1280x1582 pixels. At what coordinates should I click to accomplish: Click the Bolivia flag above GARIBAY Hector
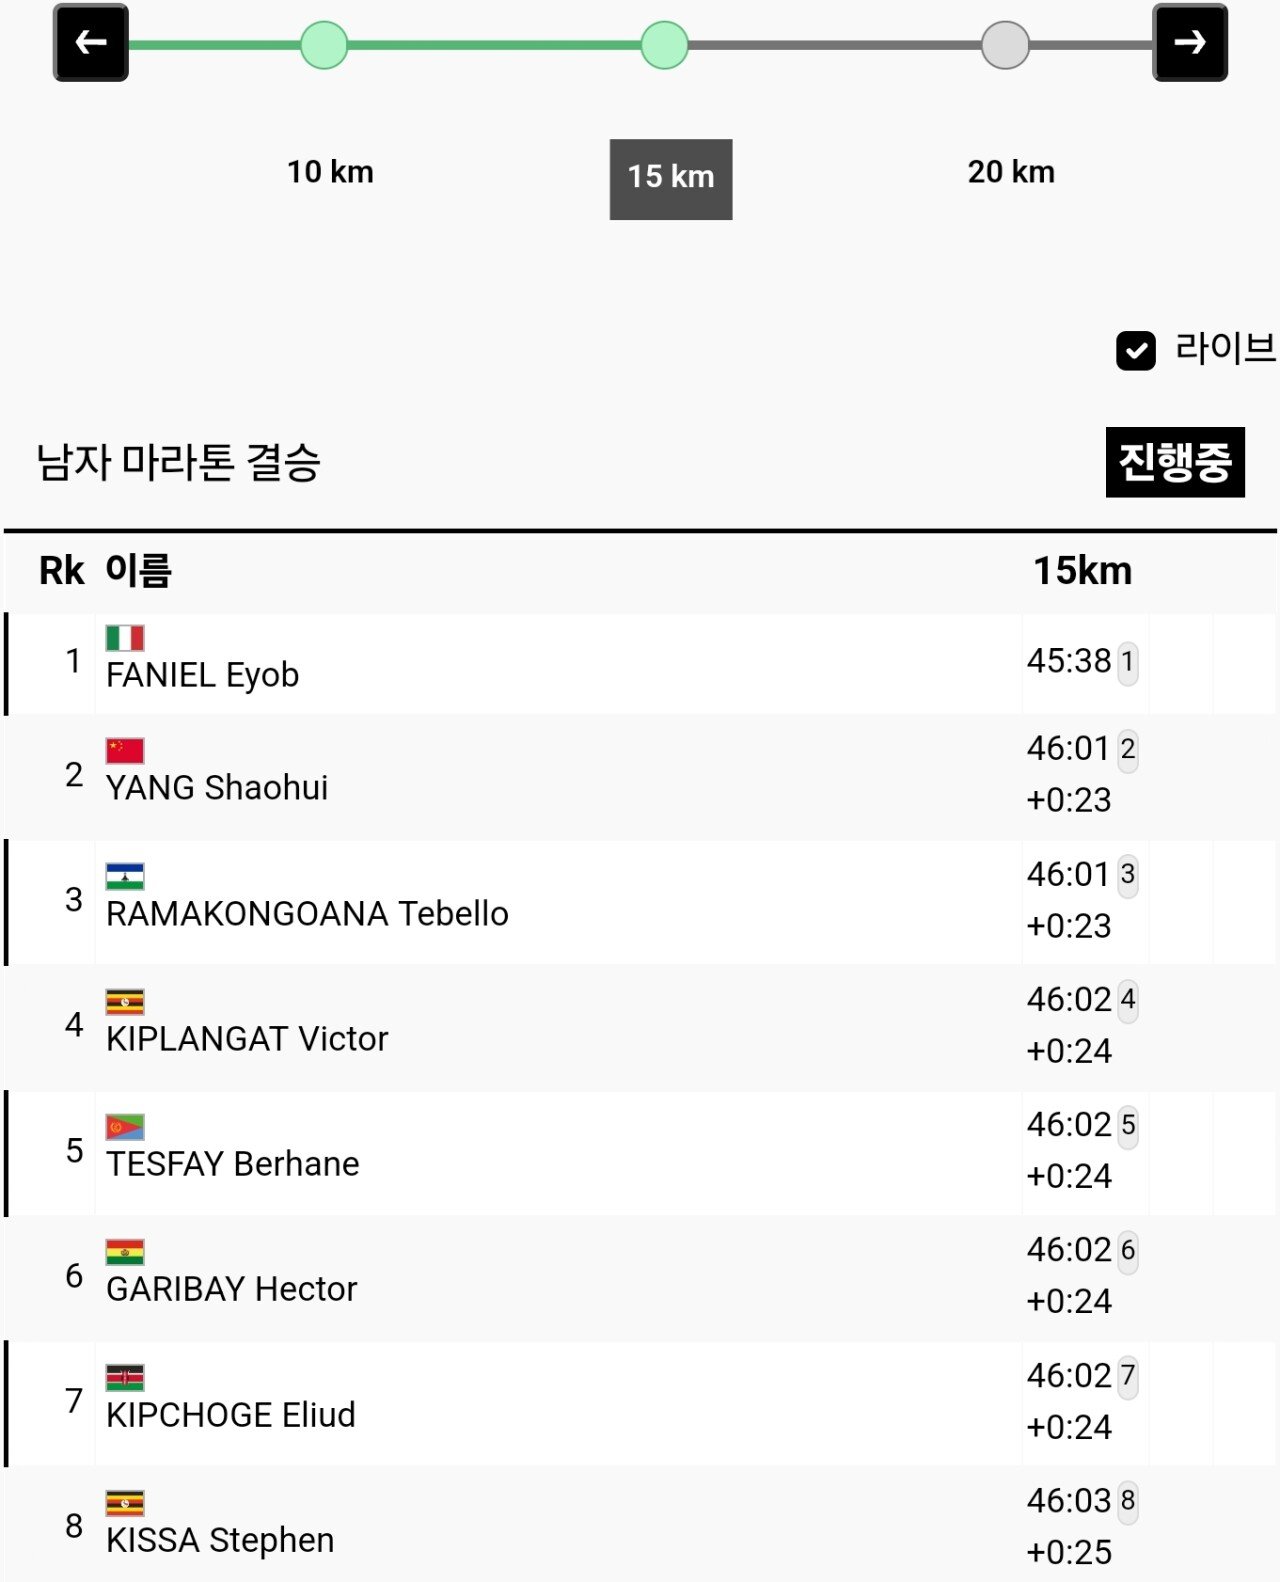click(125, 1252)
